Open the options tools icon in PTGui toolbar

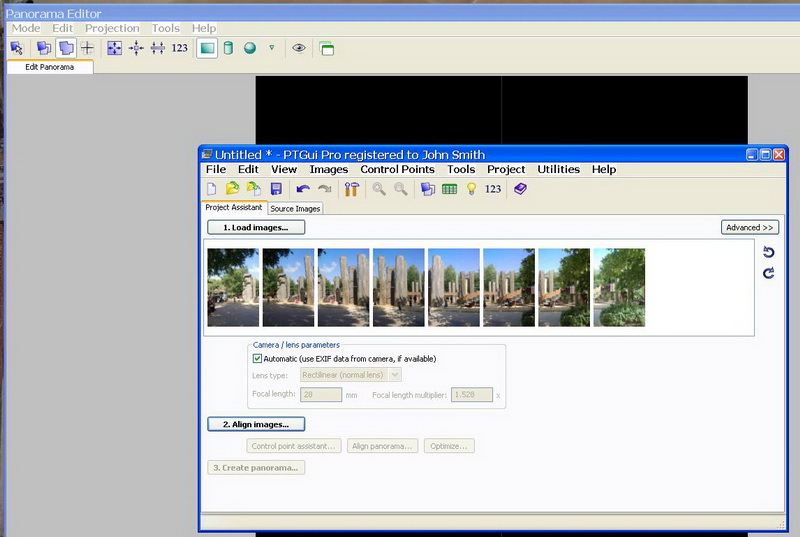click(352, 189)
